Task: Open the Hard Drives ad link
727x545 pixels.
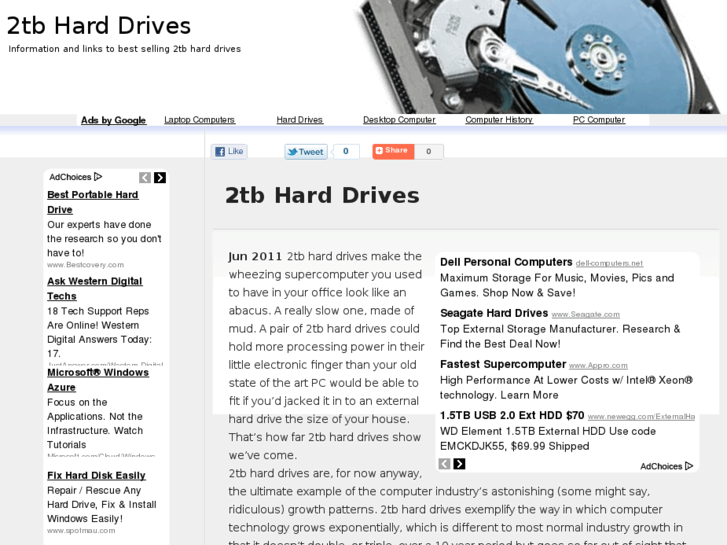Action: pyautogui.click(x=300, y=120)
